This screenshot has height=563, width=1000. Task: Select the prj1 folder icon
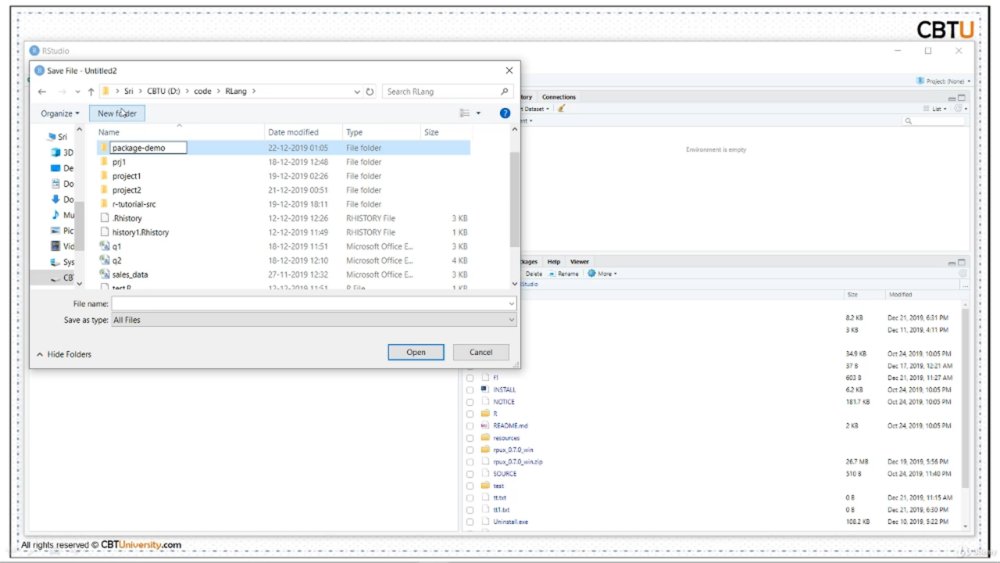104,162
